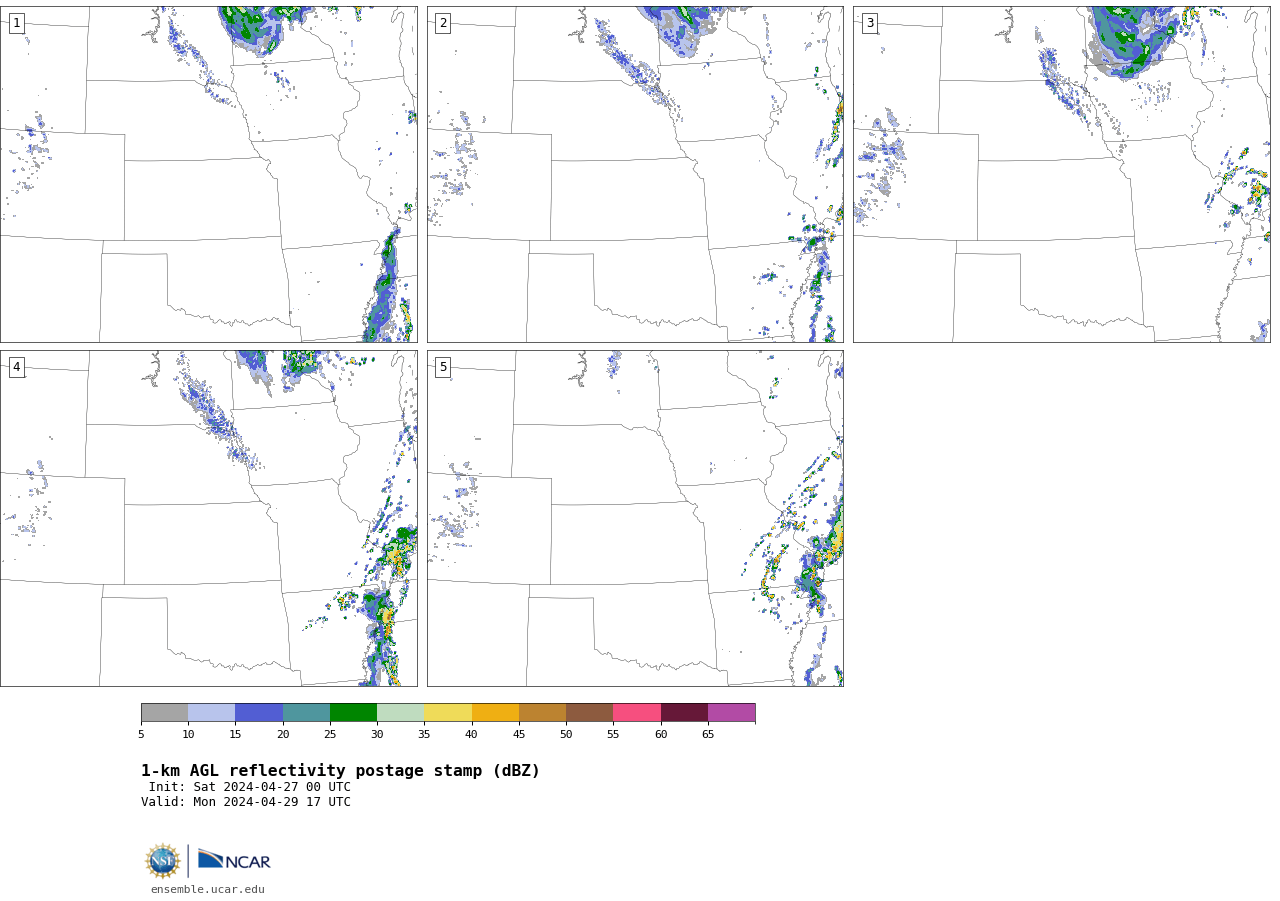Click the teal 20-25 dBZ swatch
Viewport: 1280px width, 901px height.
pyautogui.click(x=306, y=712)
